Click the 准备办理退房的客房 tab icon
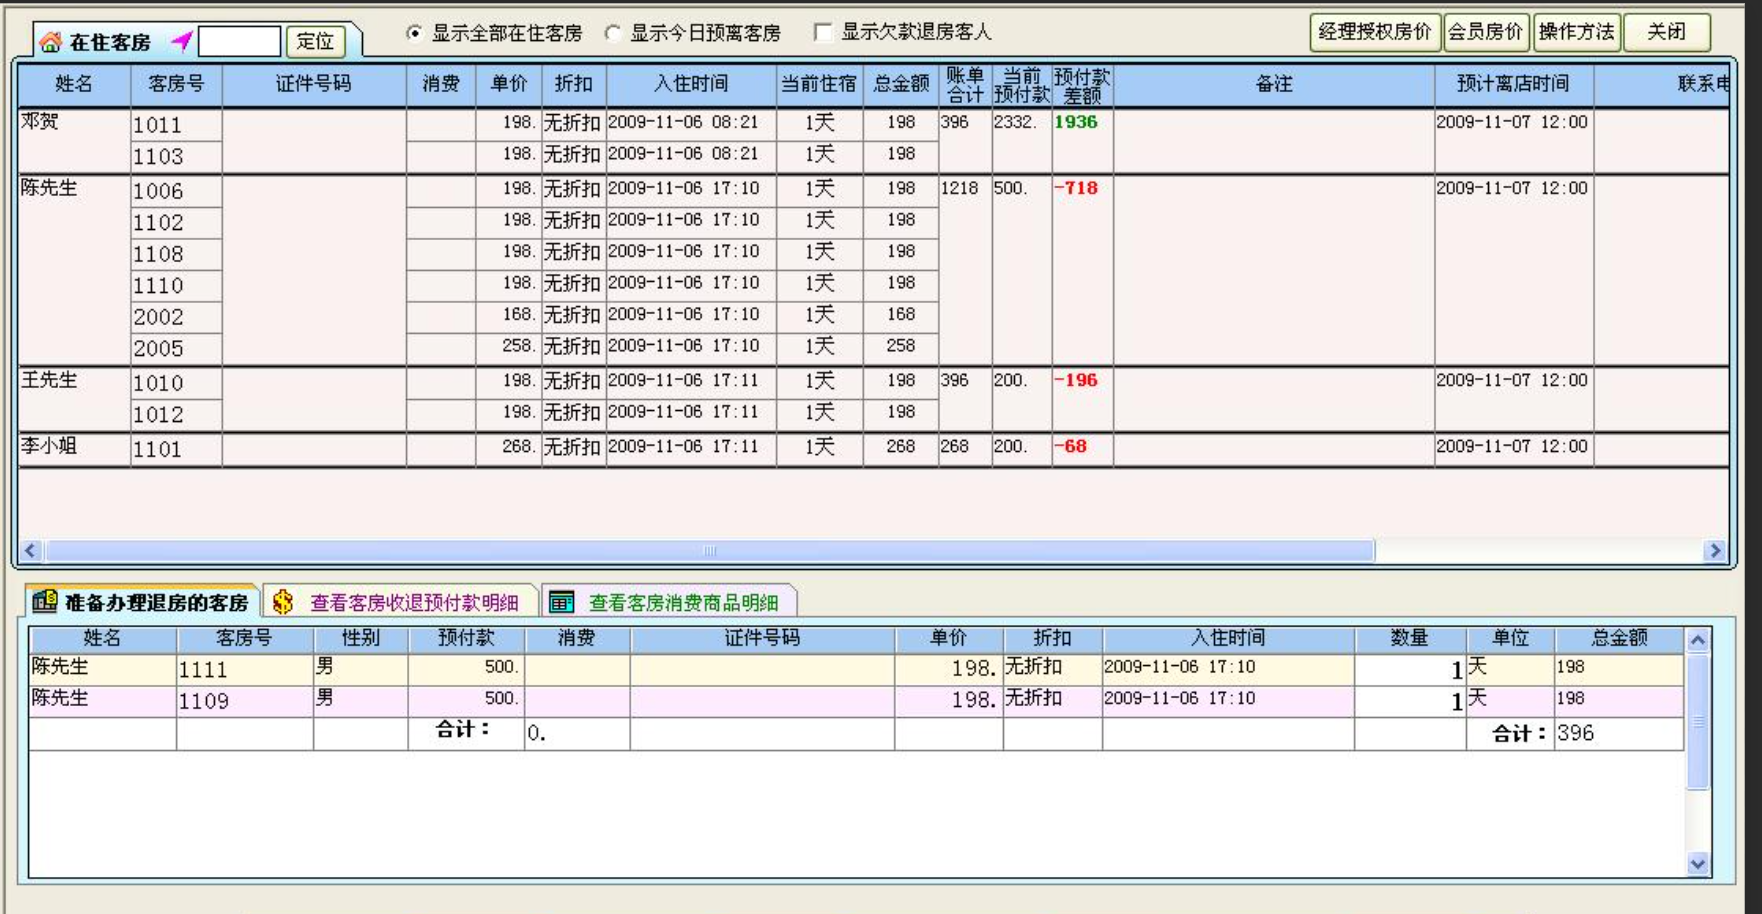 [x=44, y=601]
